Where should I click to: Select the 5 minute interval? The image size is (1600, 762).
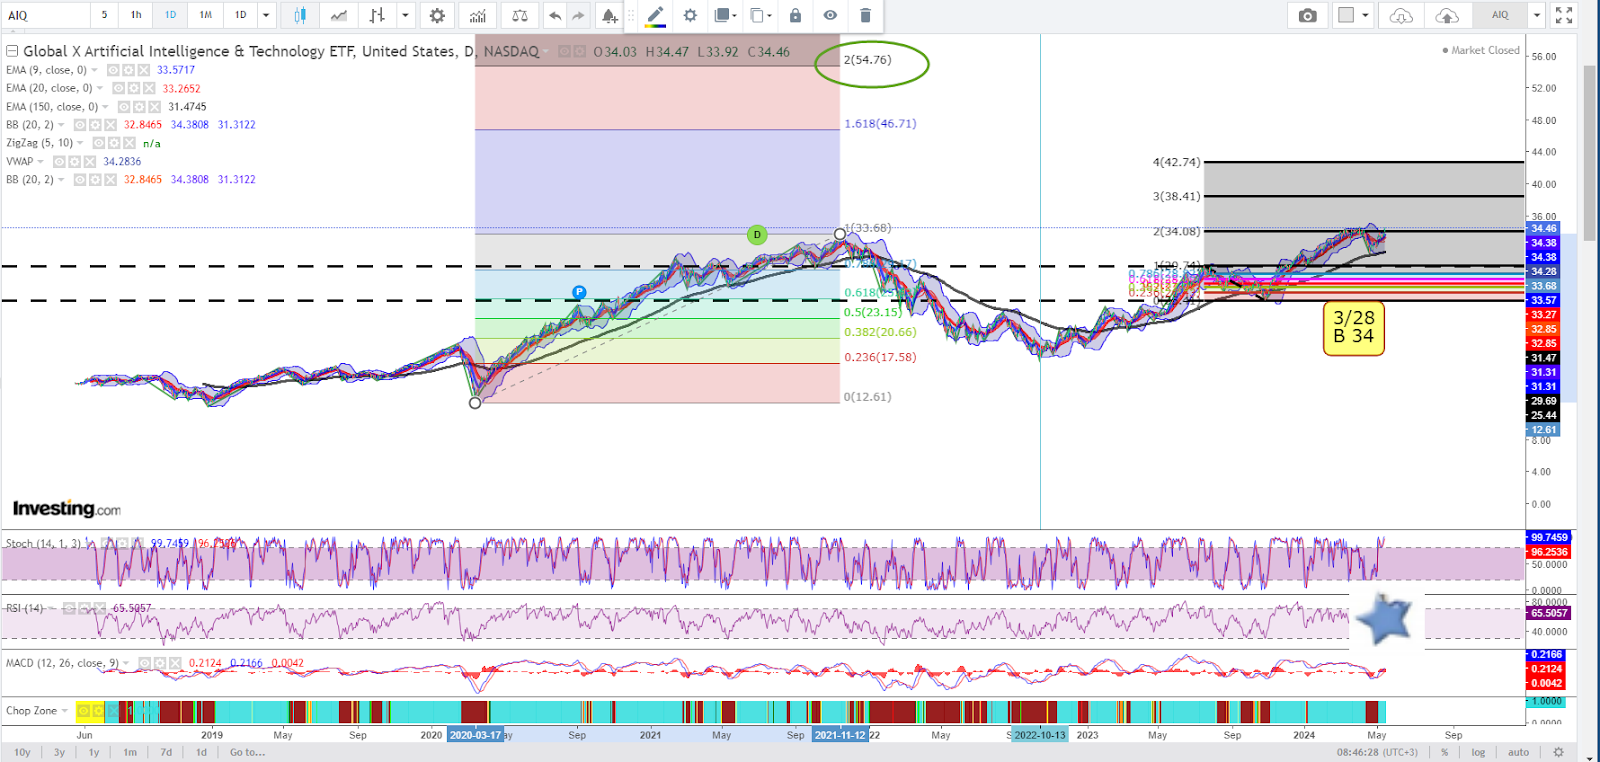(x=104, y=15)
